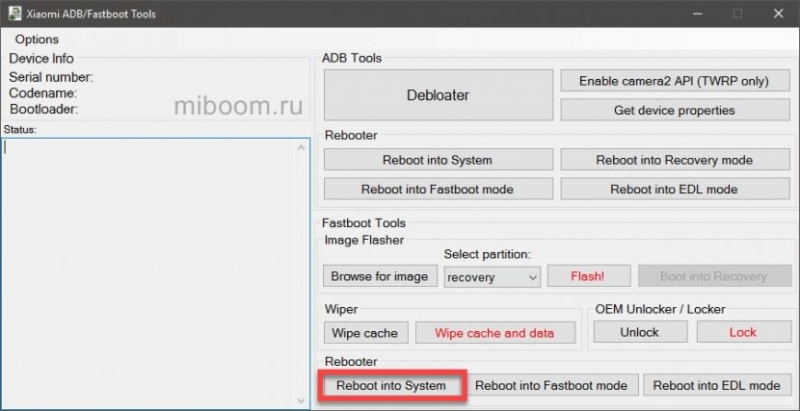Reboot into Recovery mode

pyautogui.click(x=674, y=160)
